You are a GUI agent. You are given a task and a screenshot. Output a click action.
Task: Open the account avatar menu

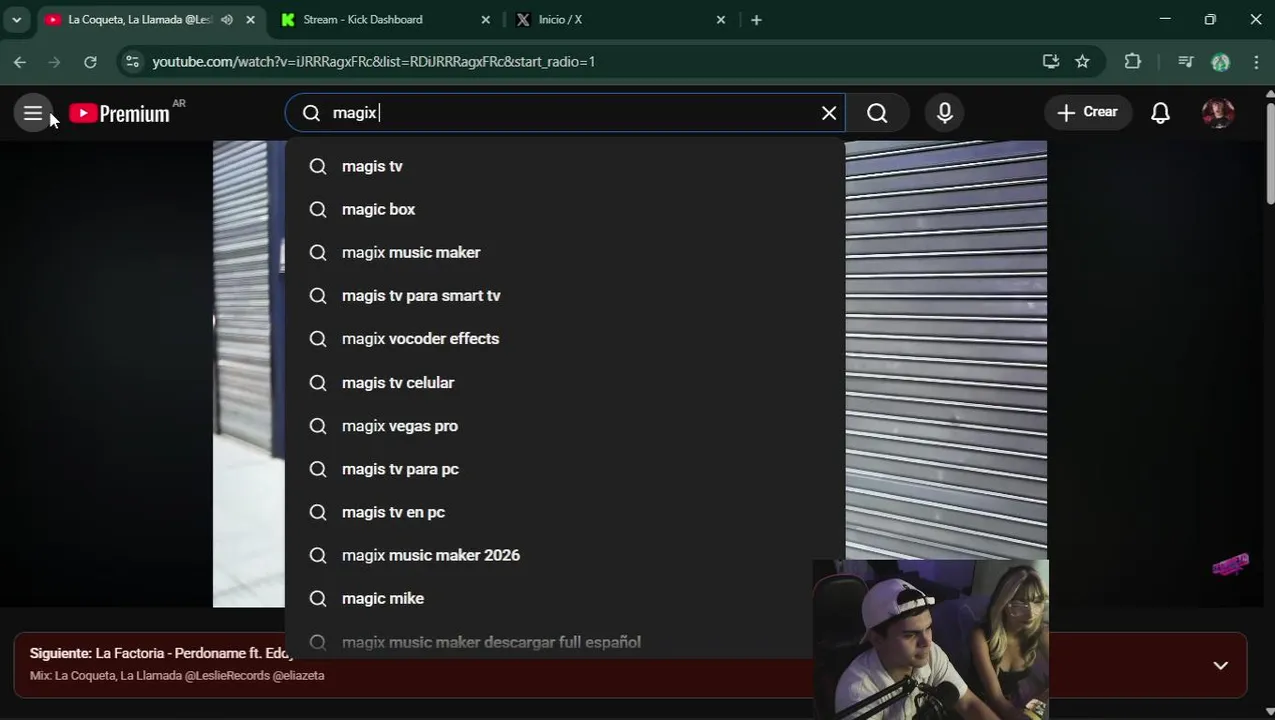(1218, 113)
